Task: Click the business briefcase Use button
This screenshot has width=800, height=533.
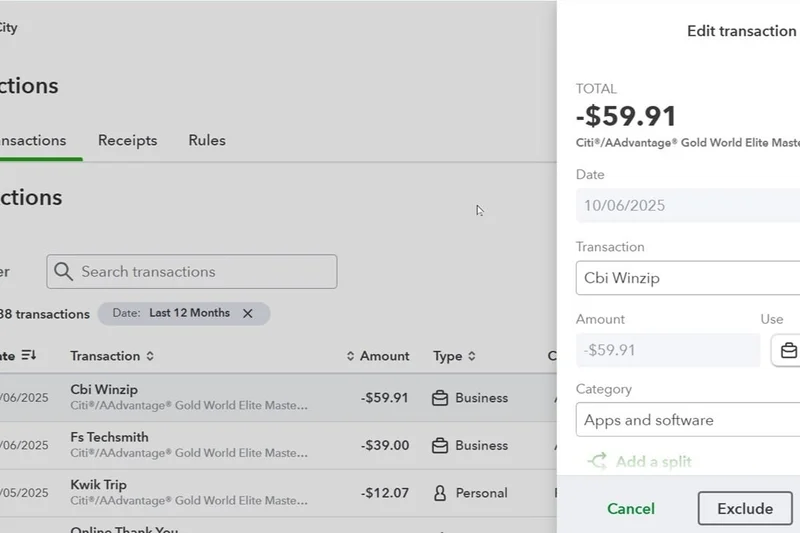Action: click(x=788, y=350)
